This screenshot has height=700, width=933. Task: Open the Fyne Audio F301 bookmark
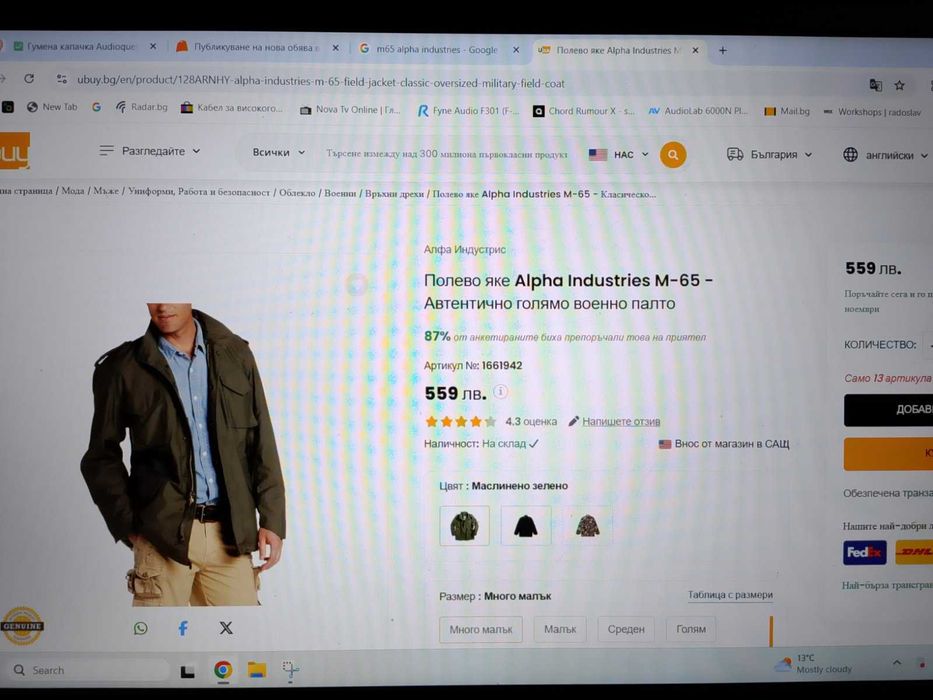[468, 111]
